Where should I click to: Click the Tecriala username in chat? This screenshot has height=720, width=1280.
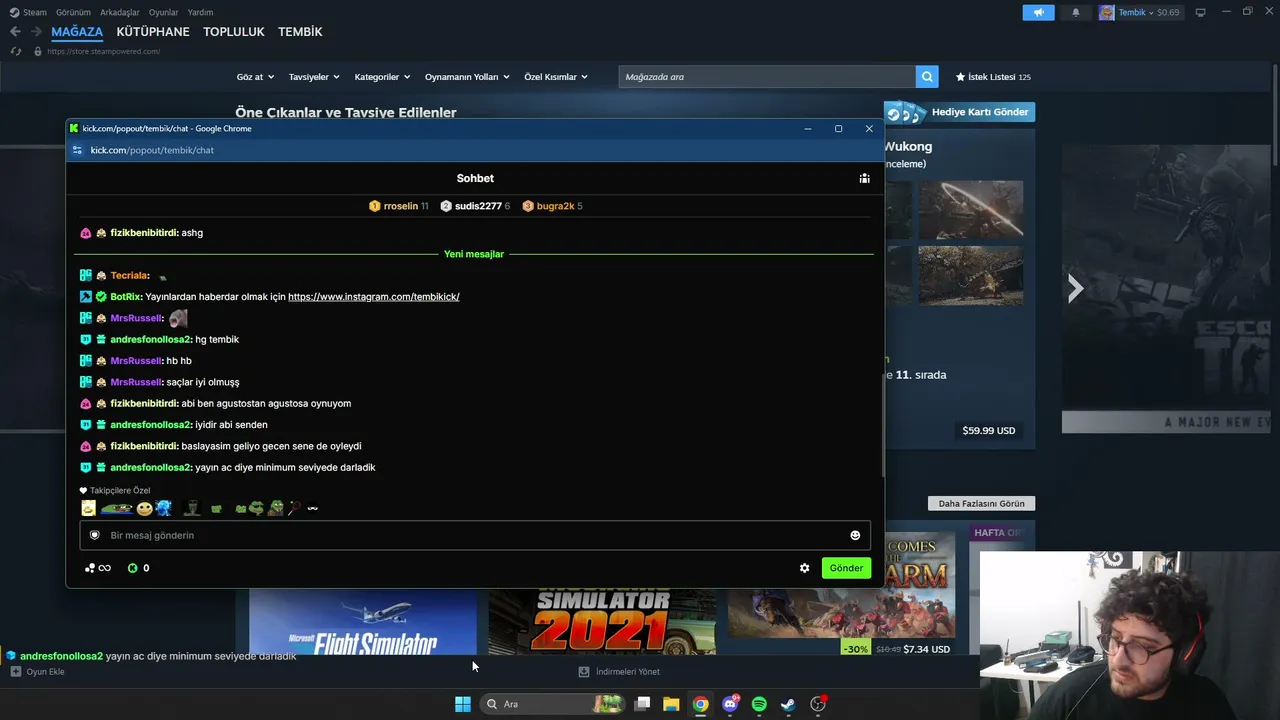[x=130, y=276]
